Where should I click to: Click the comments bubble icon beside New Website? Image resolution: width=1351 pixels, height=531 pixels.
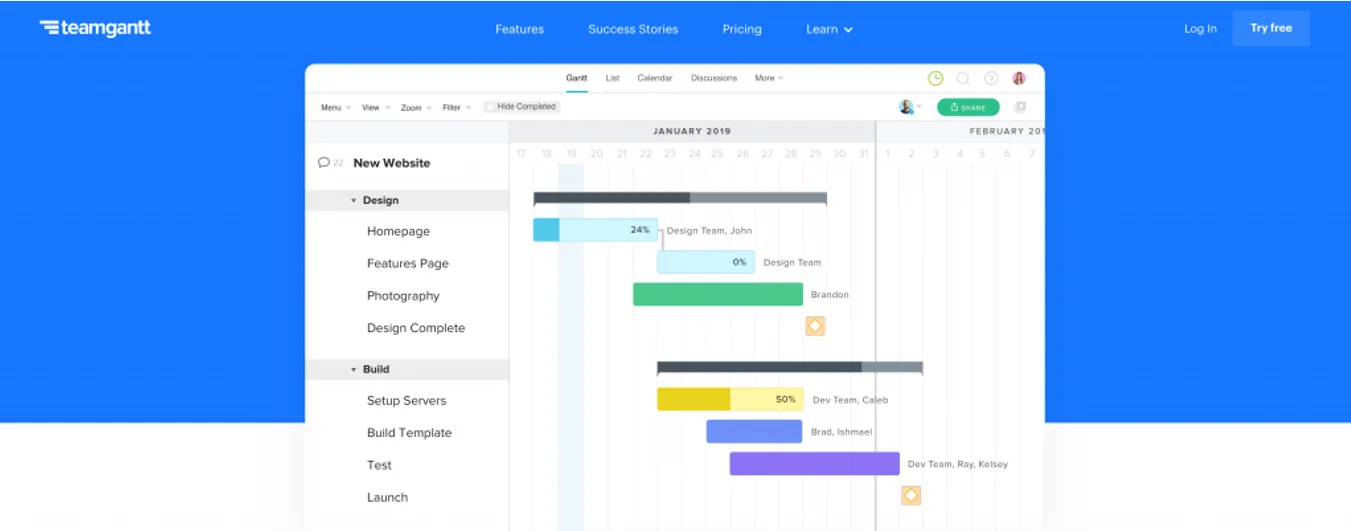tap(324, 163)
